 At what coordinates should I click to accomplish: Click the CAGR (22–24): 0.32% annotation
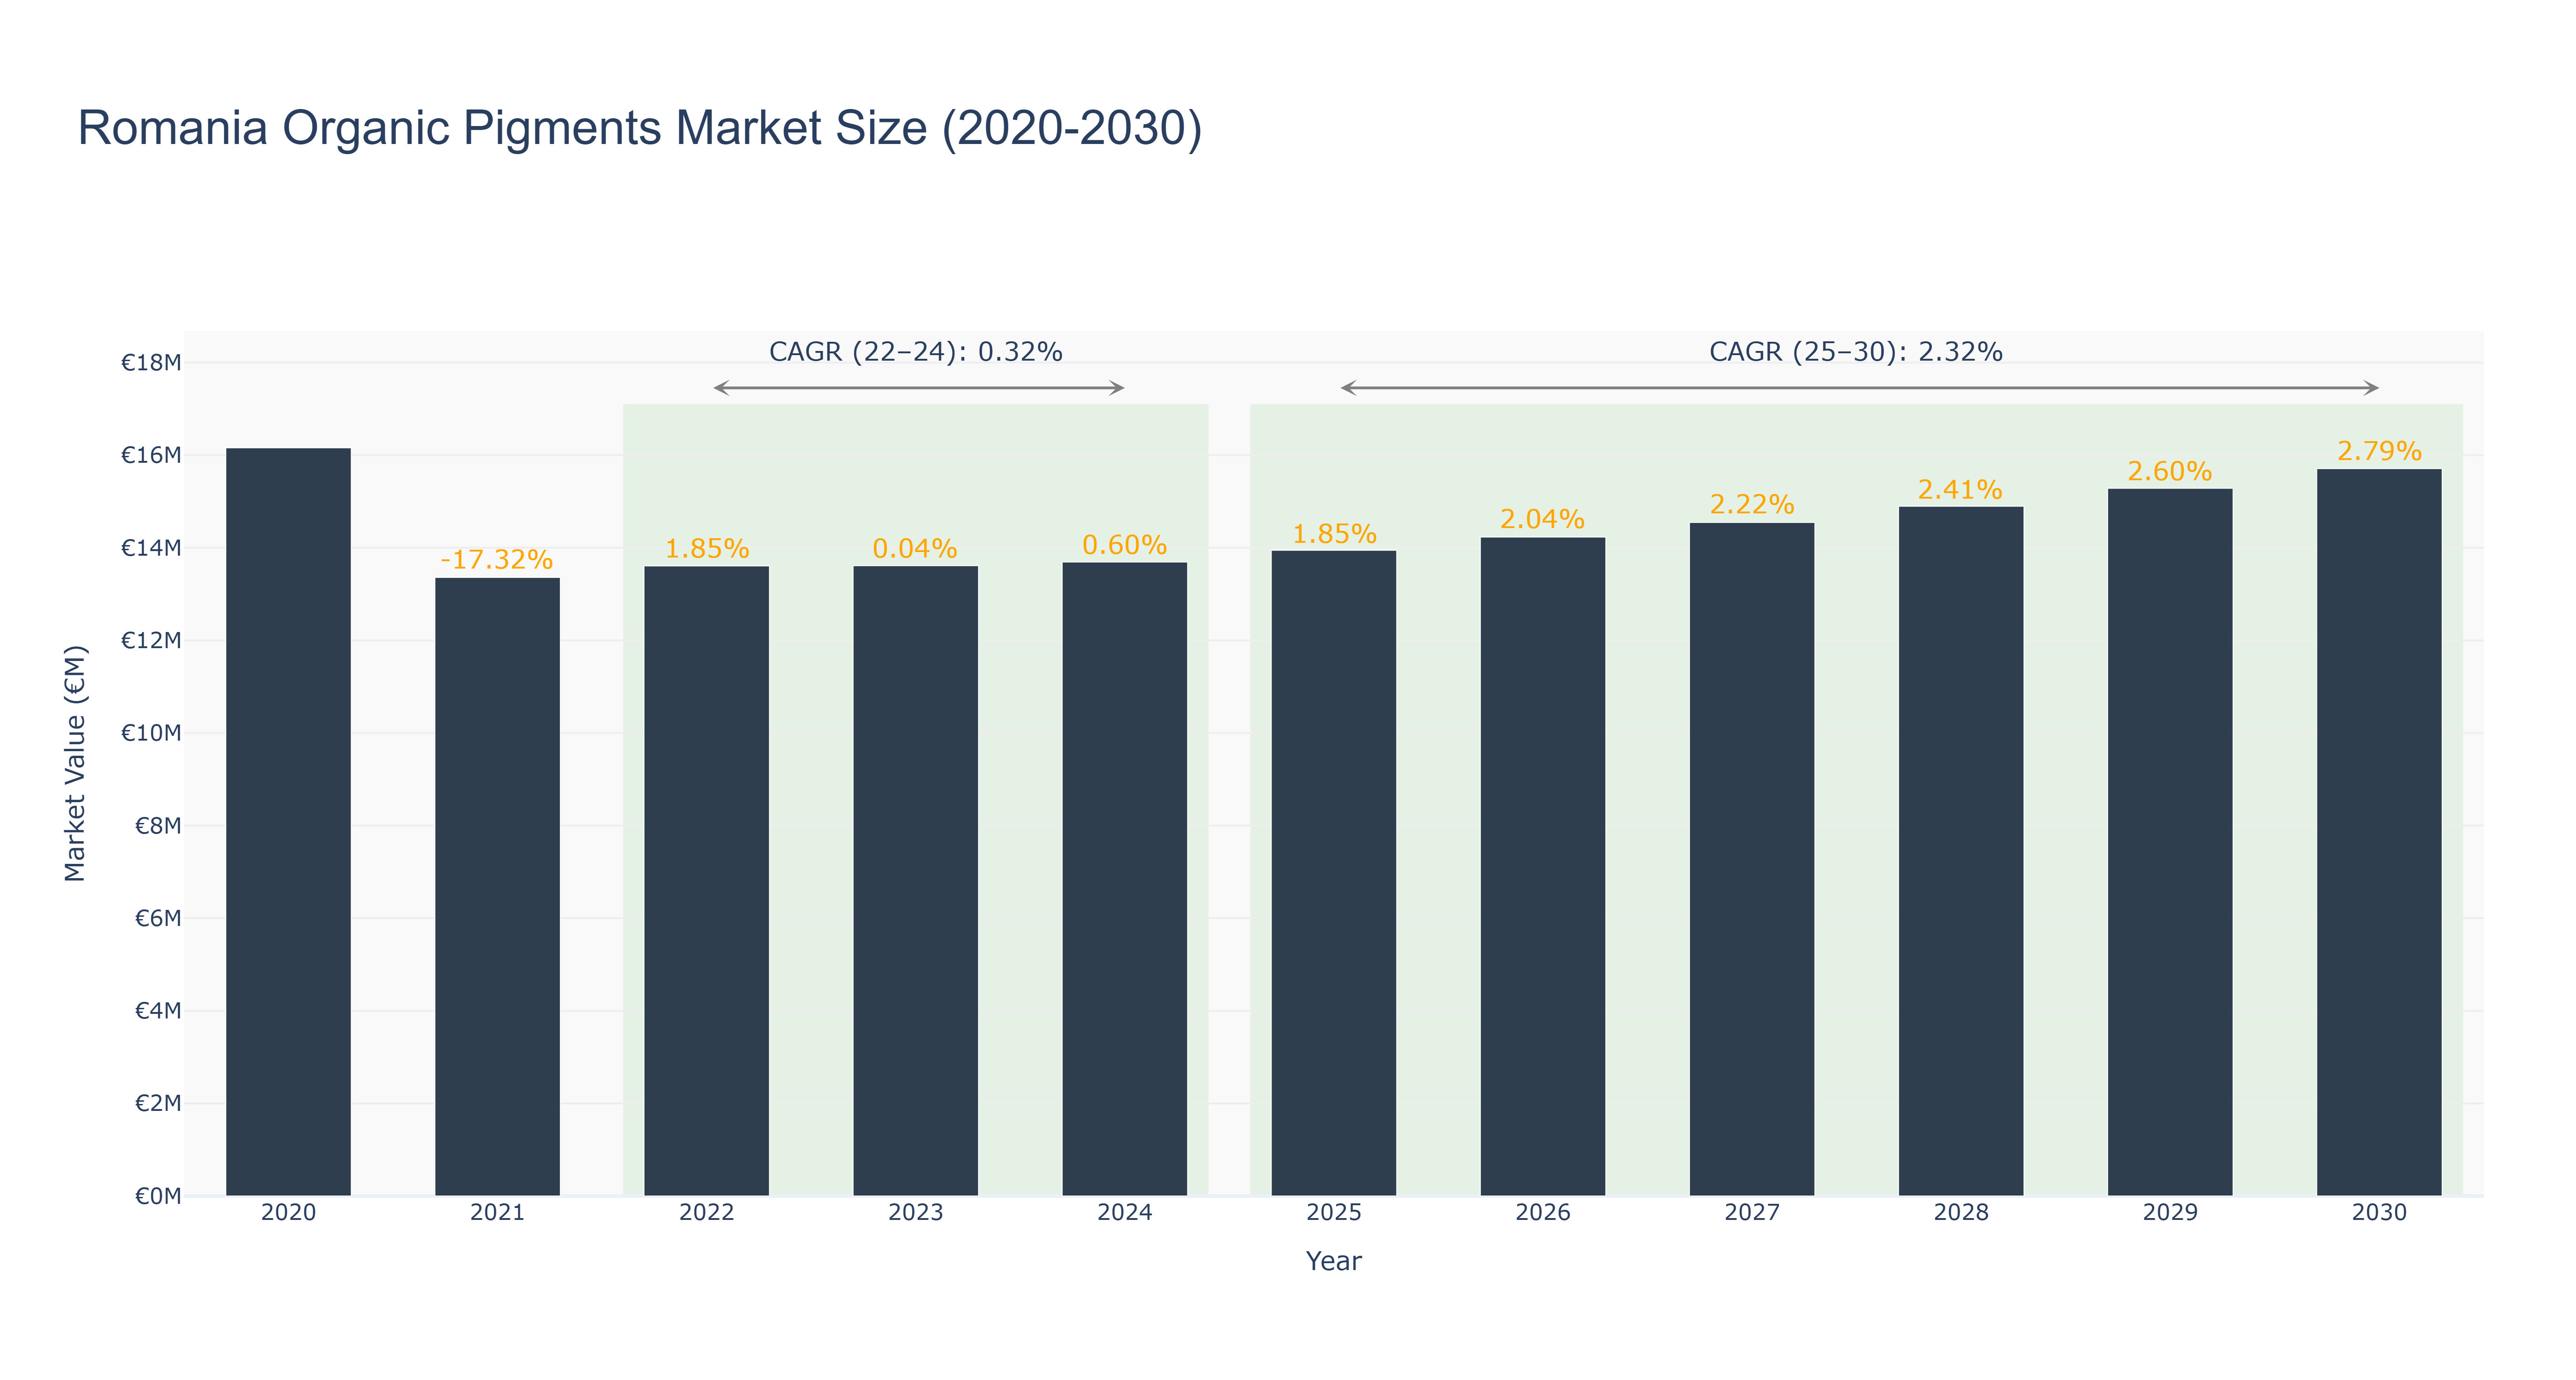tap(916, 352)
